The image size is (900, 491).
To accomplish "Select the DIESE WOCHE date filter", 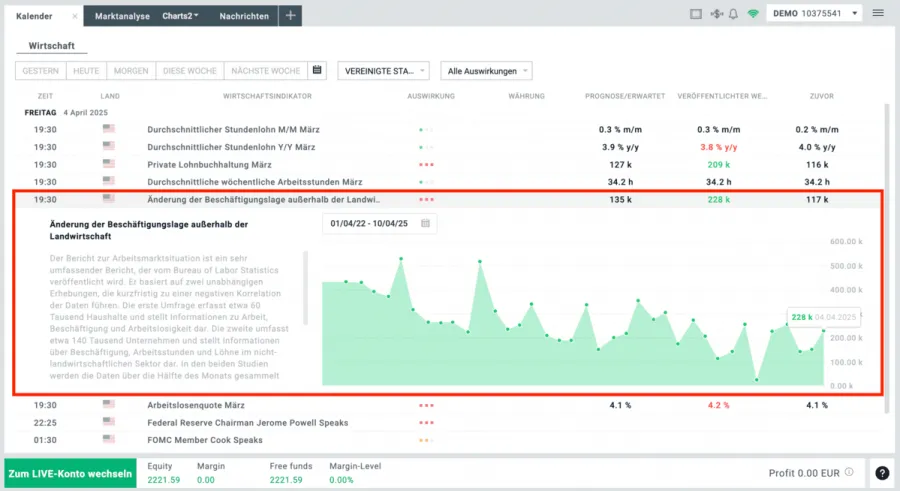I will coord(189,70).
